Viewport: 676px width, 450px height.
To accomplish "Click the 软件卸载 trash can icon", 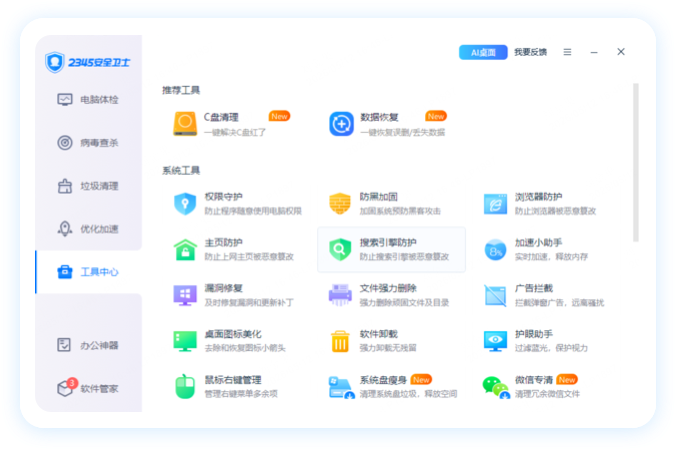I will coord(340,341).
